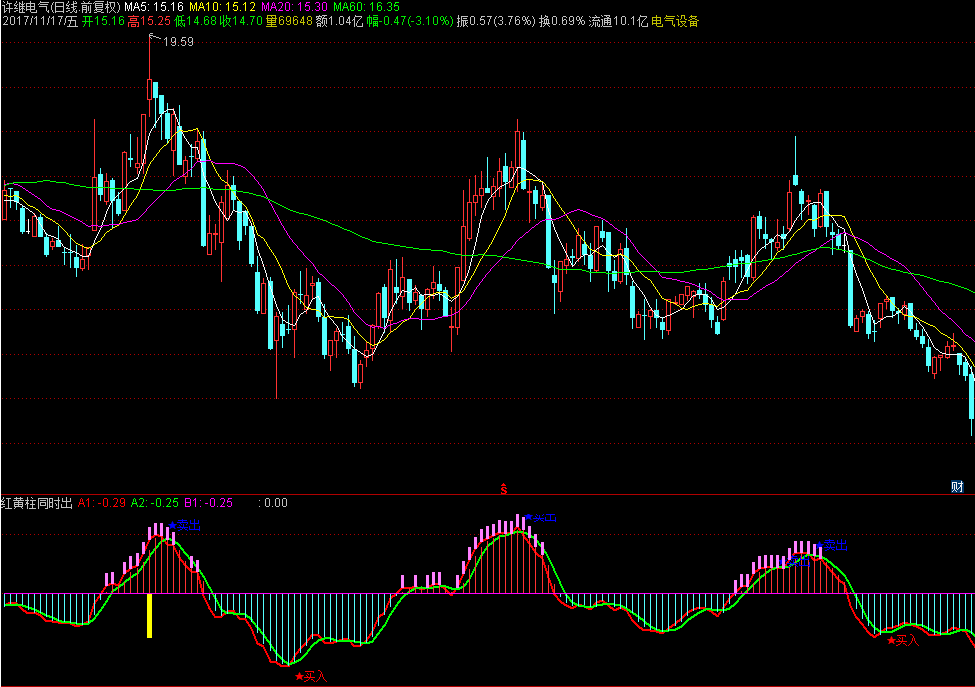Select the A1: -0.29 indicator value

[102, 503]
